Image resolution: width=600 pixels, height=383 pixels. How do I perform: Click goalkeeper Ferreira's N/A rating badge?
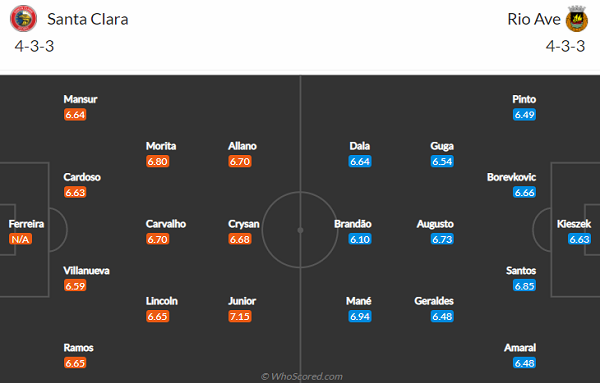20,239
